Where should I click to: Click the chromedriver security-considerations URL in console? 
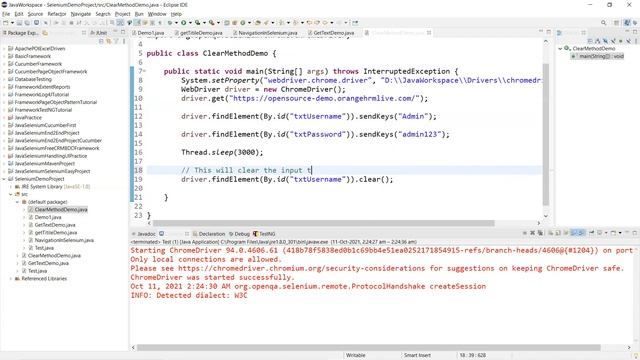click(x=302, y=268)
